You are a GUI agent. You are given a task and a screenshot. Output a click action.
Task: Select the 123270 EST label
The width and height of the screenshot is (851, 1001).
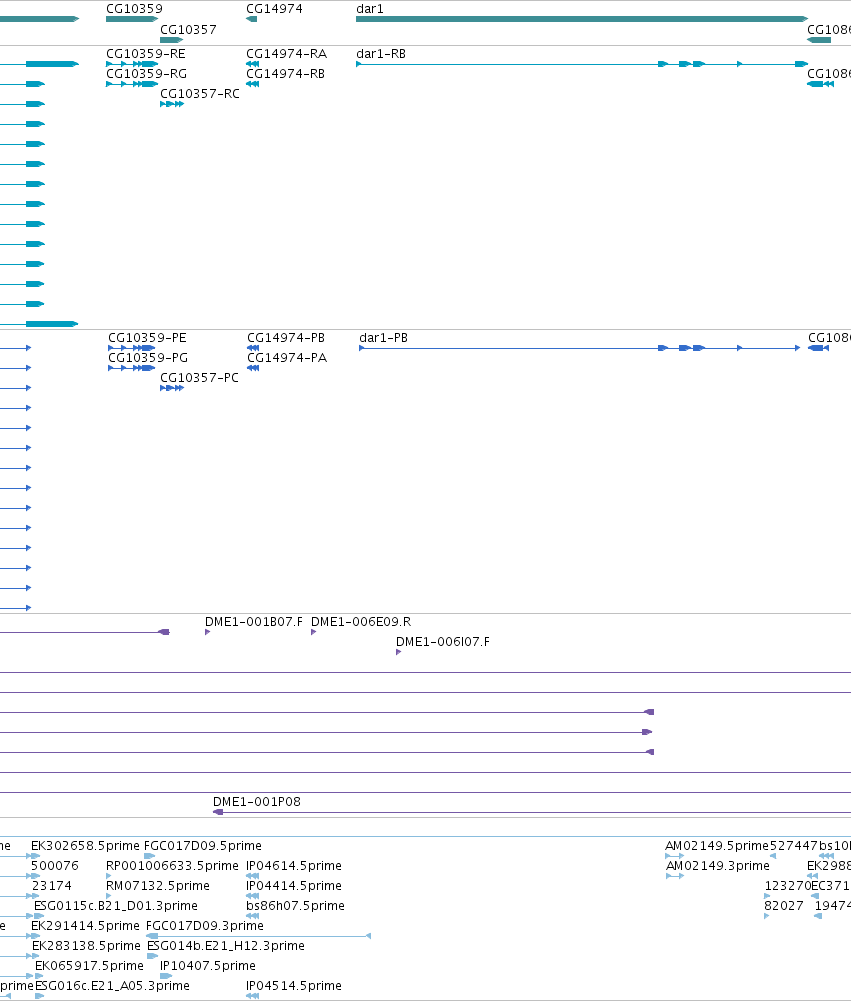(x=788, y=886)
